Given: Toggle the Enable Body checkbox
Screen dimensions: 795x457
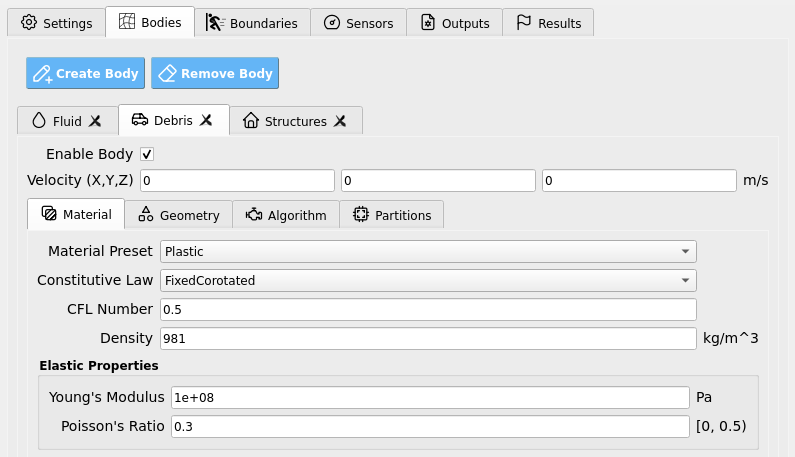Looking at the screenshot, I should tap(147, 154).
